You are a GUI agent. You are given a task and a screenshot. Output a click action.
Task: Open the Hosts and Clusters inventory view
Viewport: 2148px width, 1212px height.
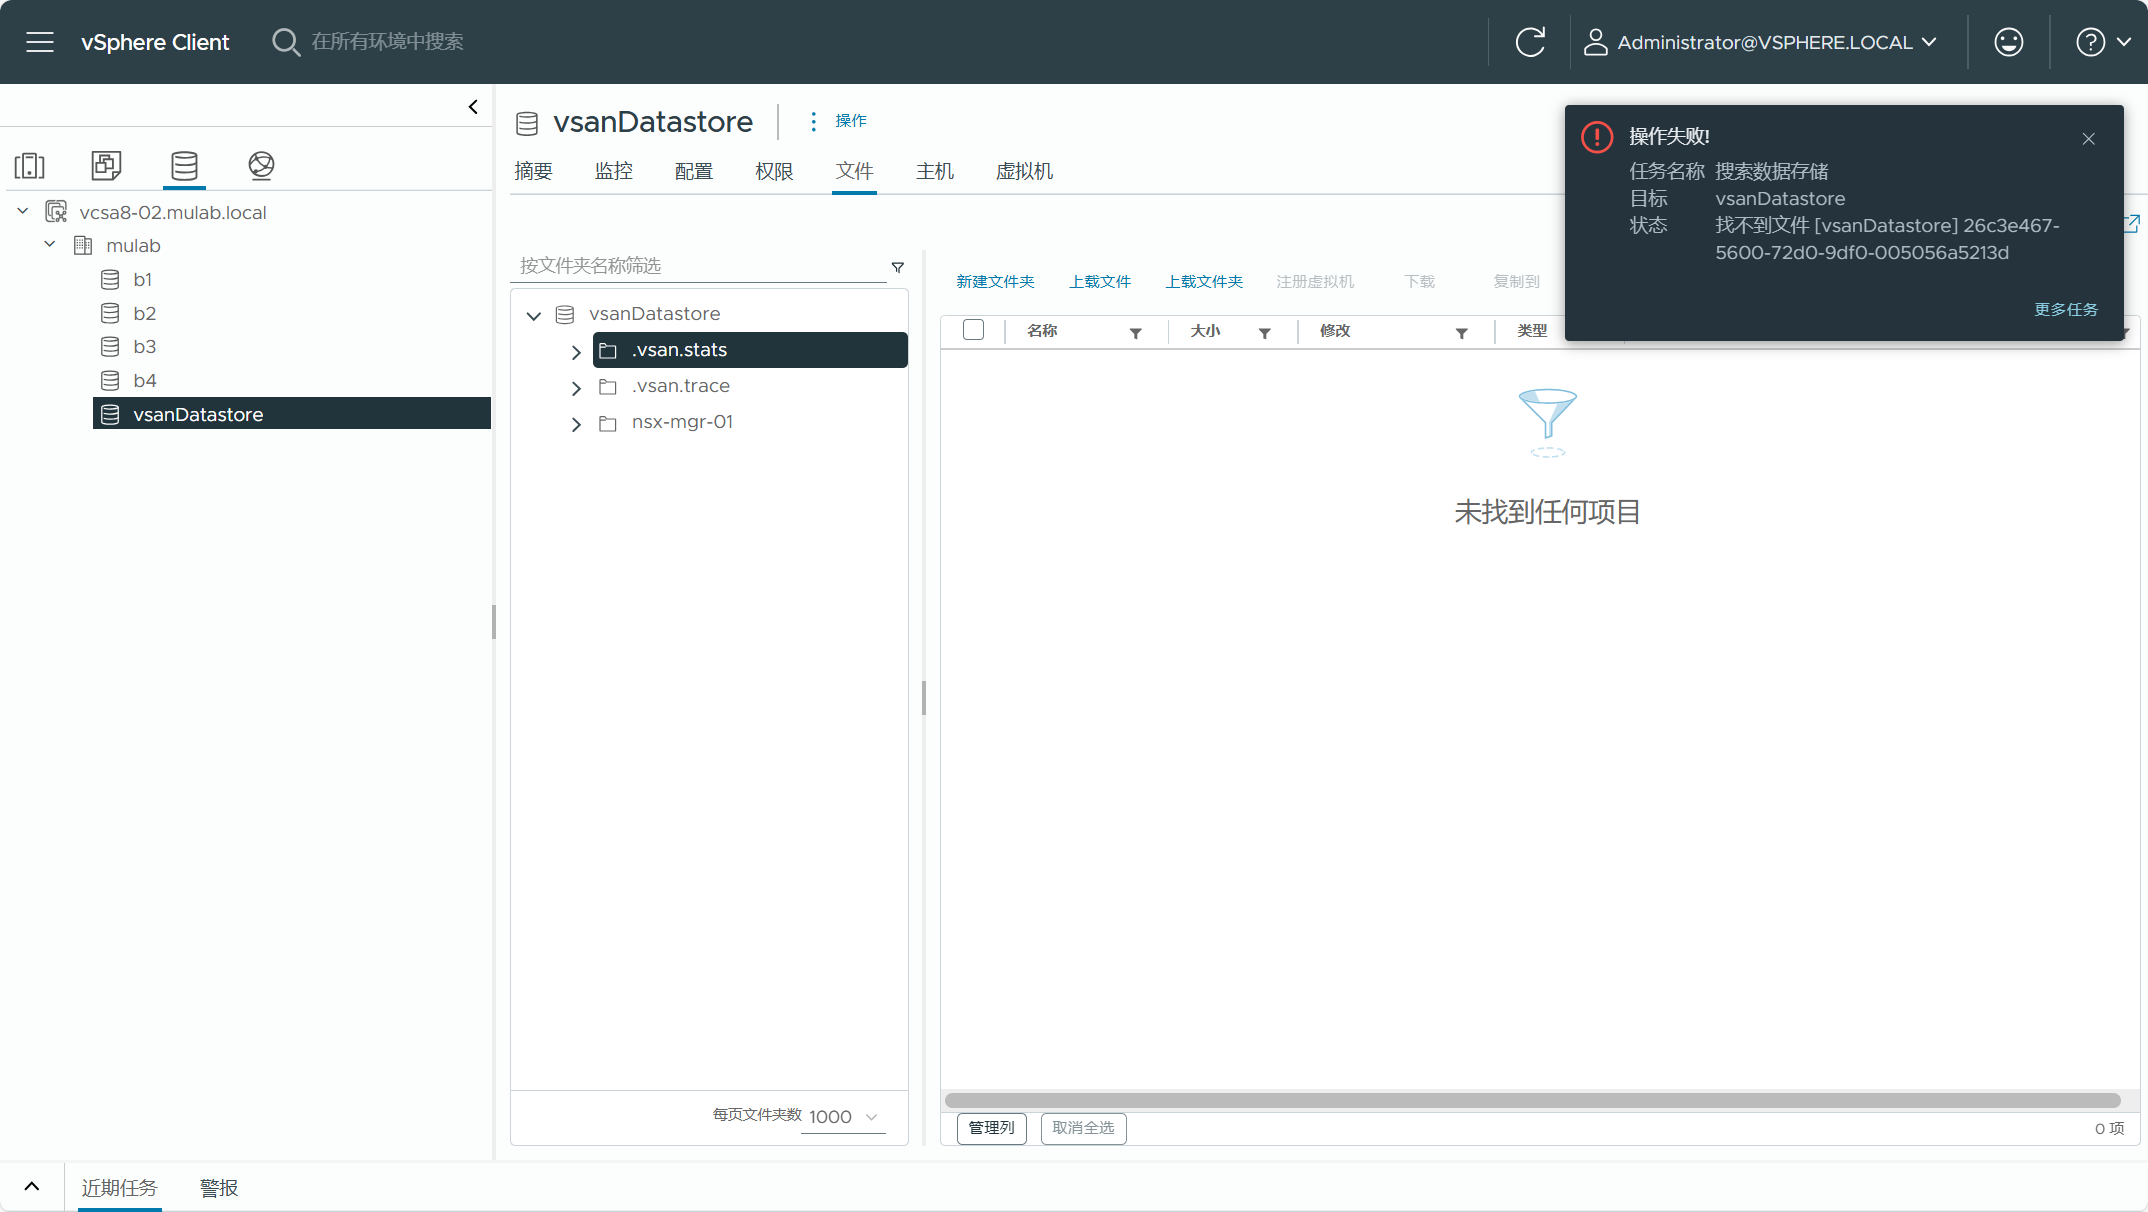[x=30, y=165]
